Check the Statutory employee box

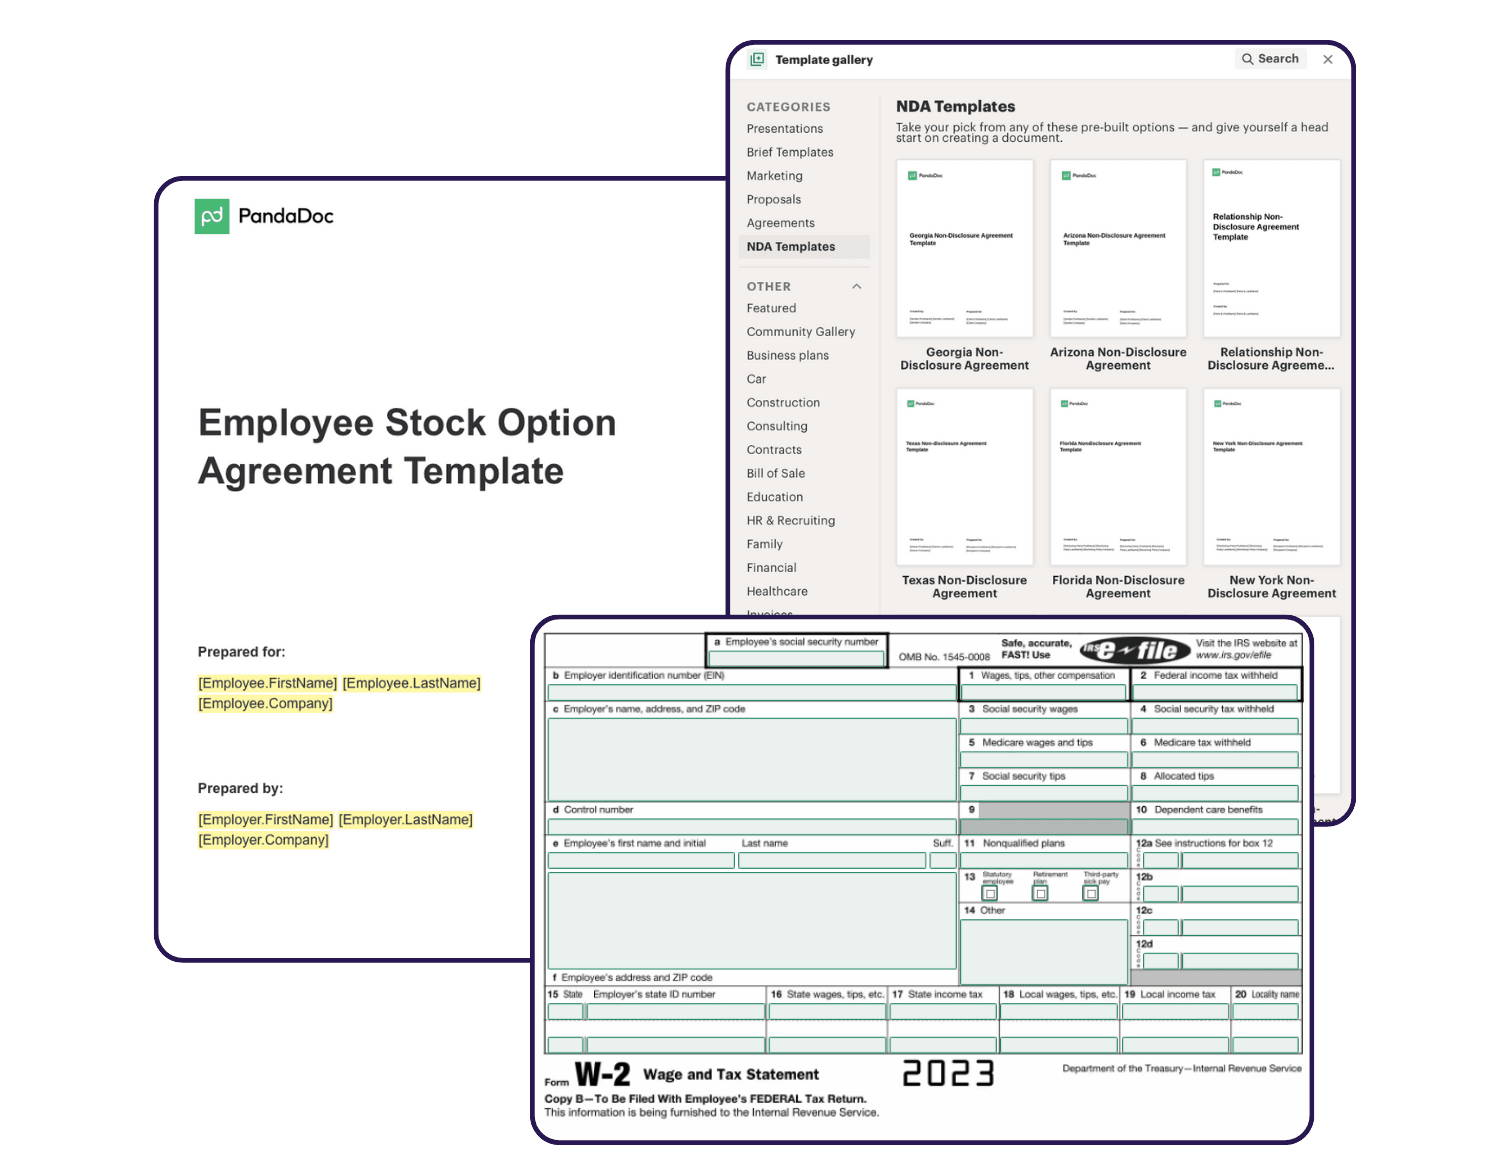pyautogui.click(x=990, y=894)
